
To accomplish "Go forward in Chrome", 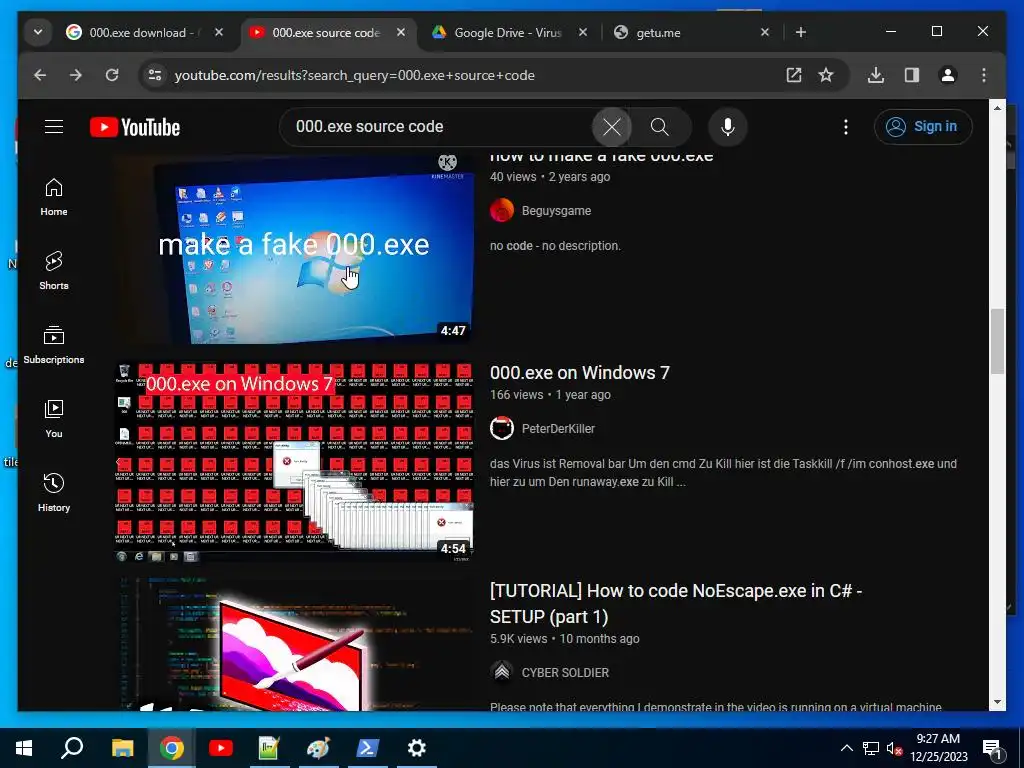I will pyautogui.click(x=76, y=75).
